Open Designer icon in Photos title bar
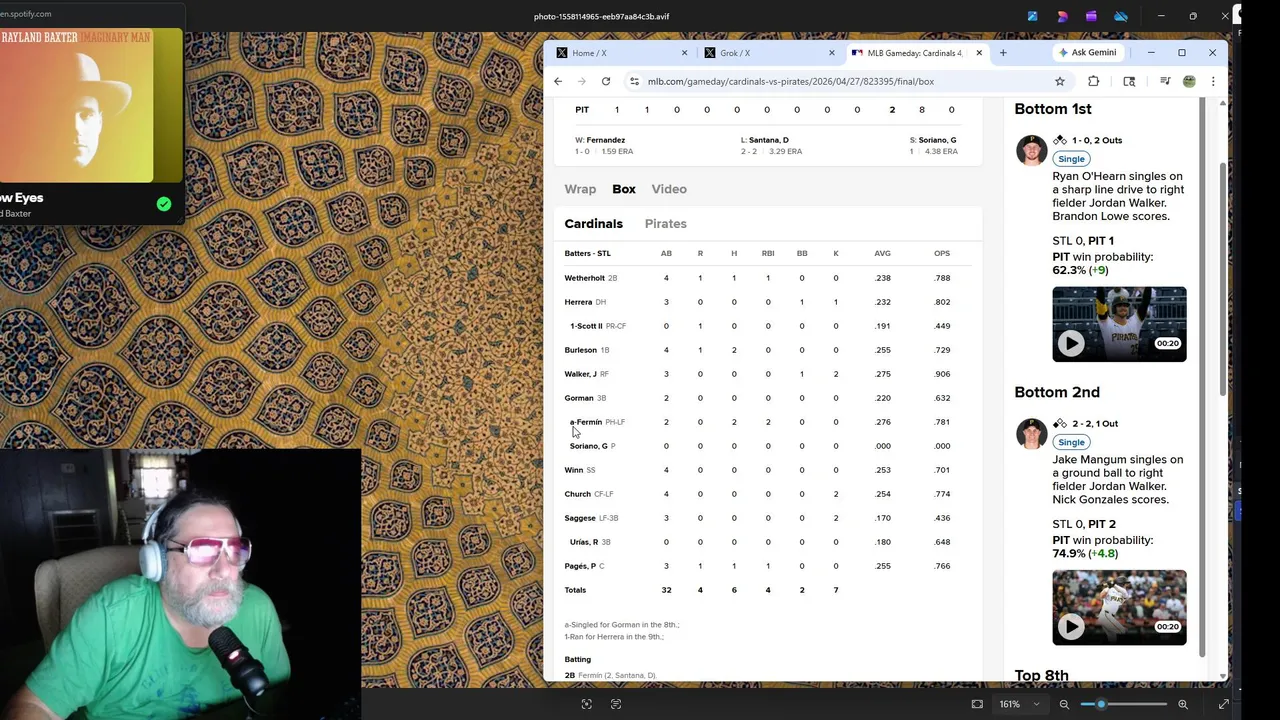The width and height of the screenshot is (1280, 720). (1062, 16)
